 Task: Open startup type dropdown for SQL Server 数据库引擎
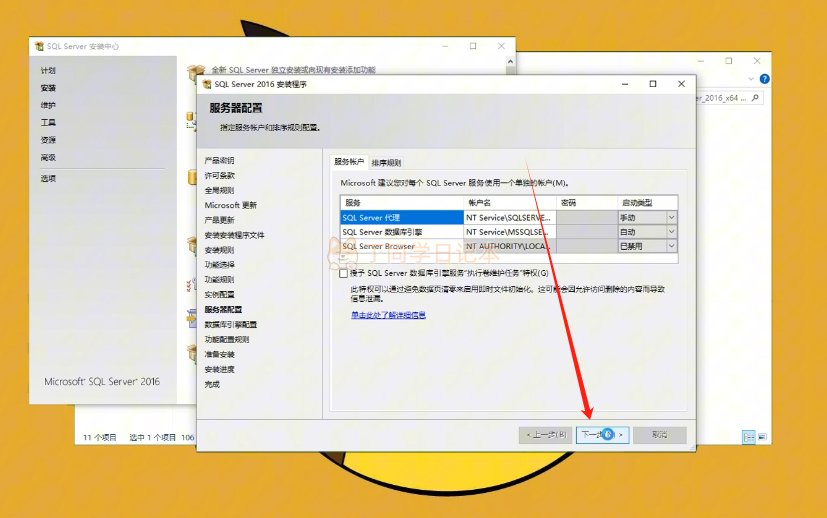tap(671, 232)
